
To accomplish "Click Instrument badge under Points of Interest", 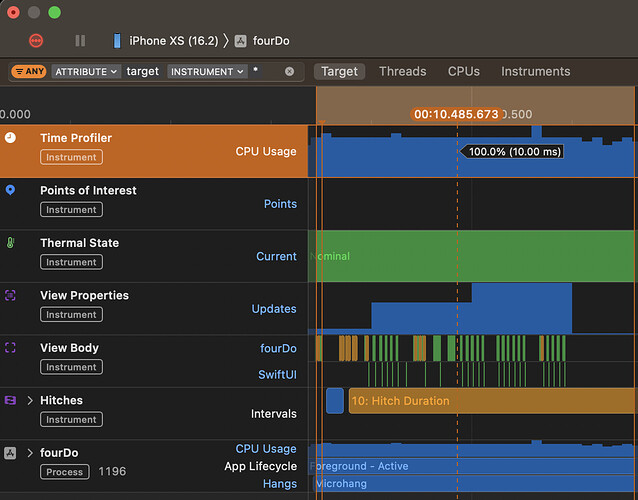I will pos(71,210).
